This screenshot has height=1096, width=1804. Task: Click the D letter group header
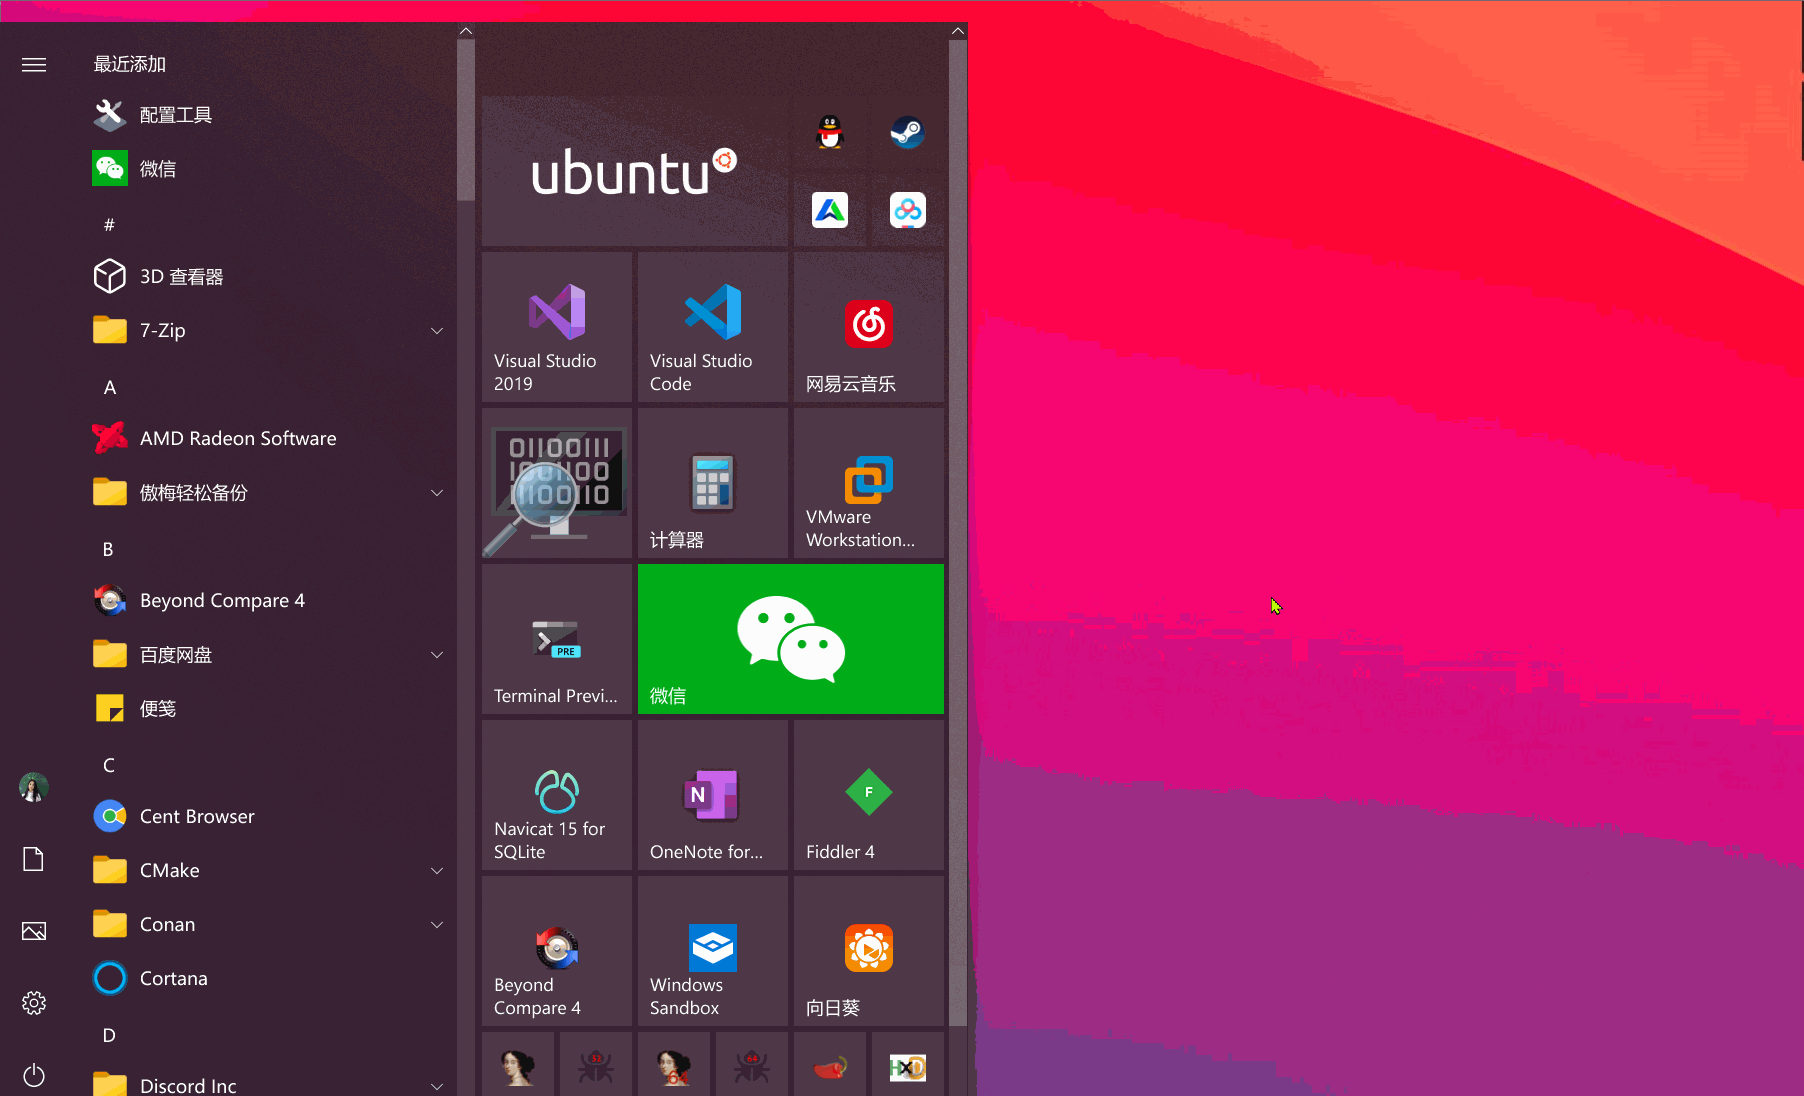point(109,1035)
